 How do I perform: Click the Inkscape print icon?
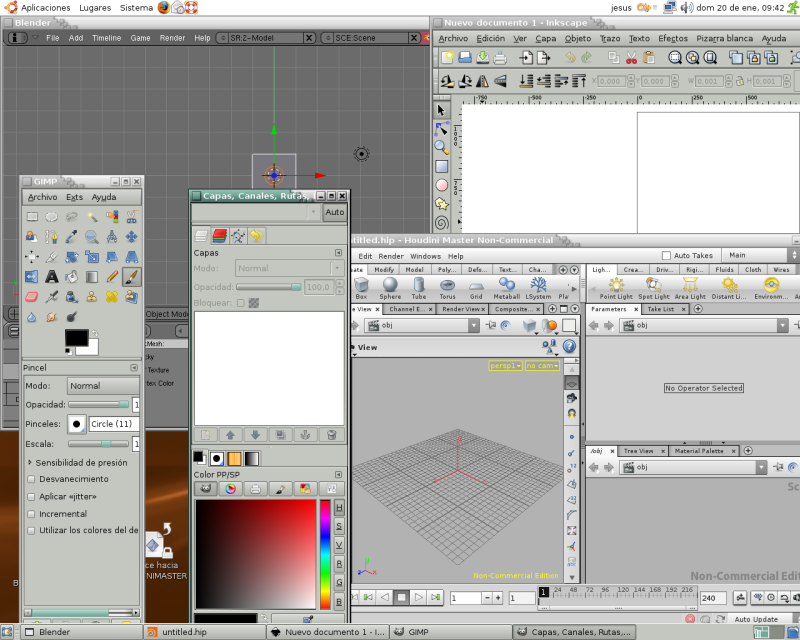coord(500,58)
